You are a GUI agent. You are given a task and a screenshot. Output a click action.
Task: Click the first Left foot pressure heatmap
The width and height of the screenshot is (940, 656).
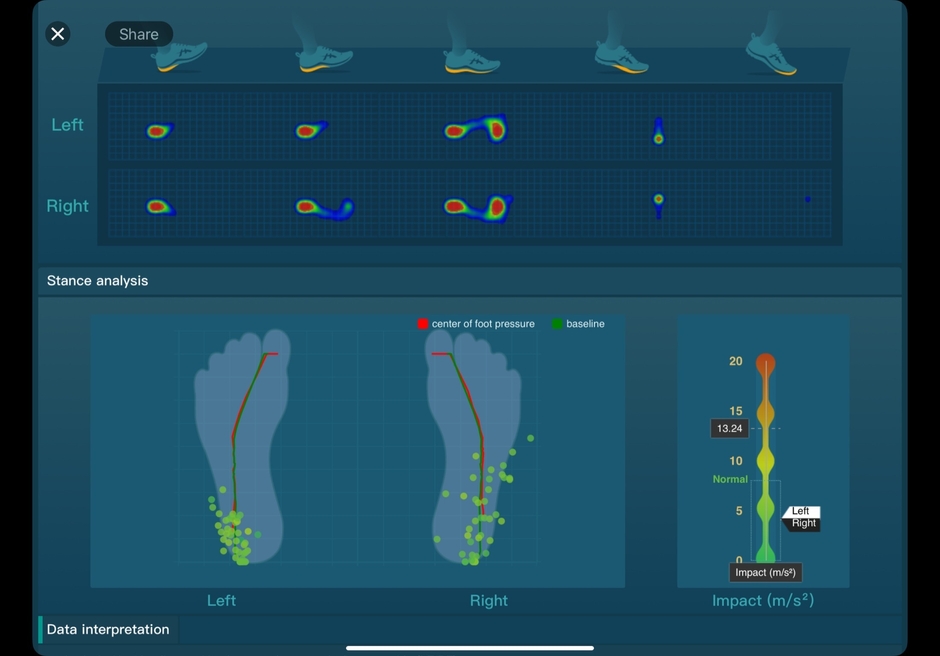click(x=159, y=130)
